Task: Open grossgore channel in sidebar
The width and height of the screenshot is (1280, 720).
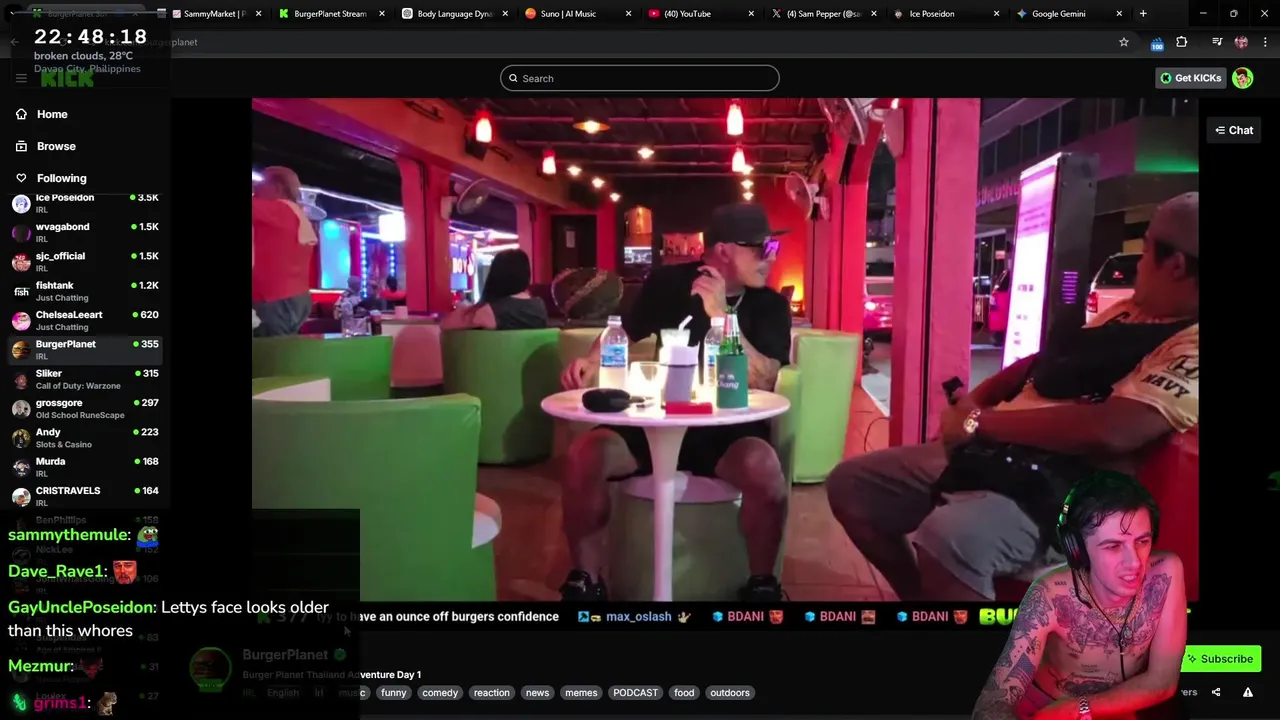Action: click(x=85, y=408)
